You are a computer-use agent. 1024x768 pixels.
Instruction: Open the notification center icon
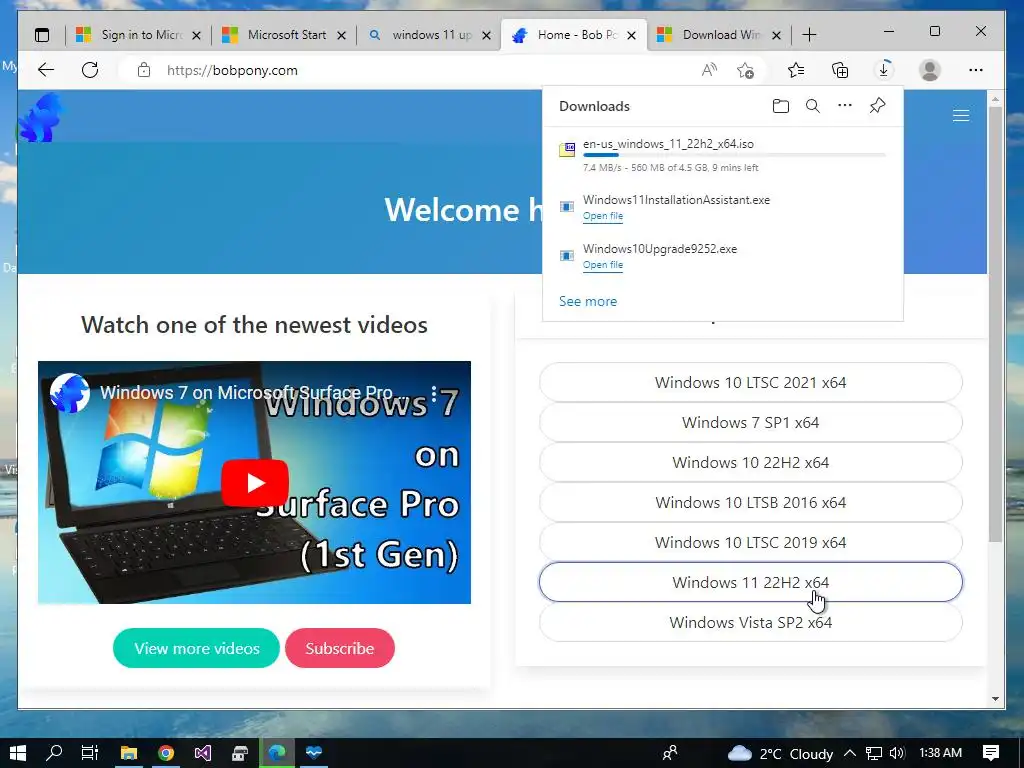click(x=991, y=753)
